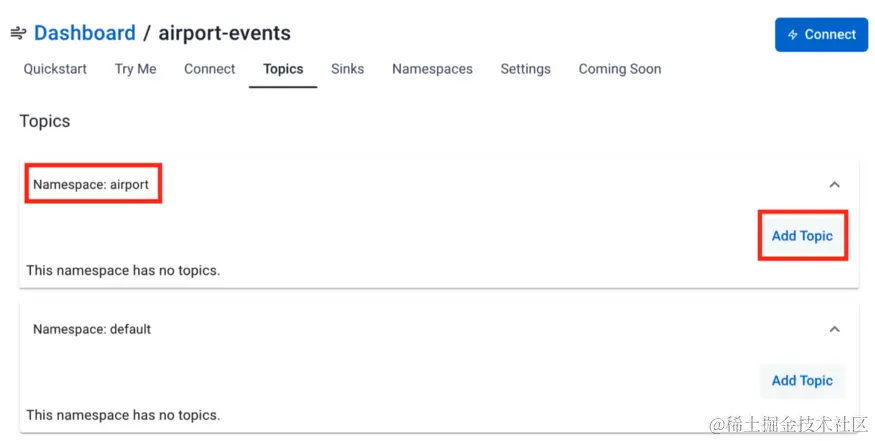Add Topic to the airport namespace
This screenshot has width=875, height=441.
point(802,236)
